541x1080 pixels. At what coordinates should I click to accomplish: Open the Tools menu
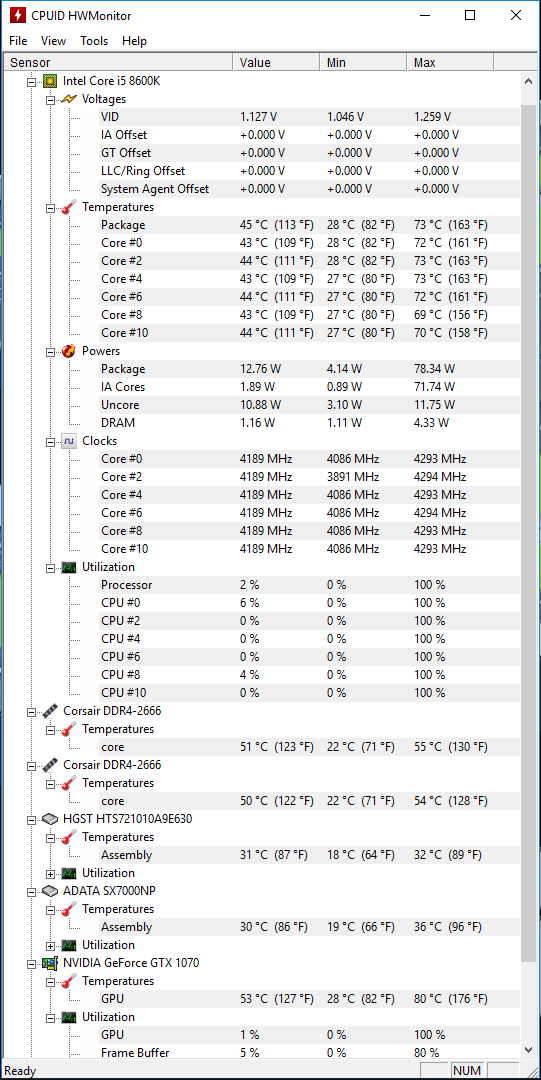[94, 41]
